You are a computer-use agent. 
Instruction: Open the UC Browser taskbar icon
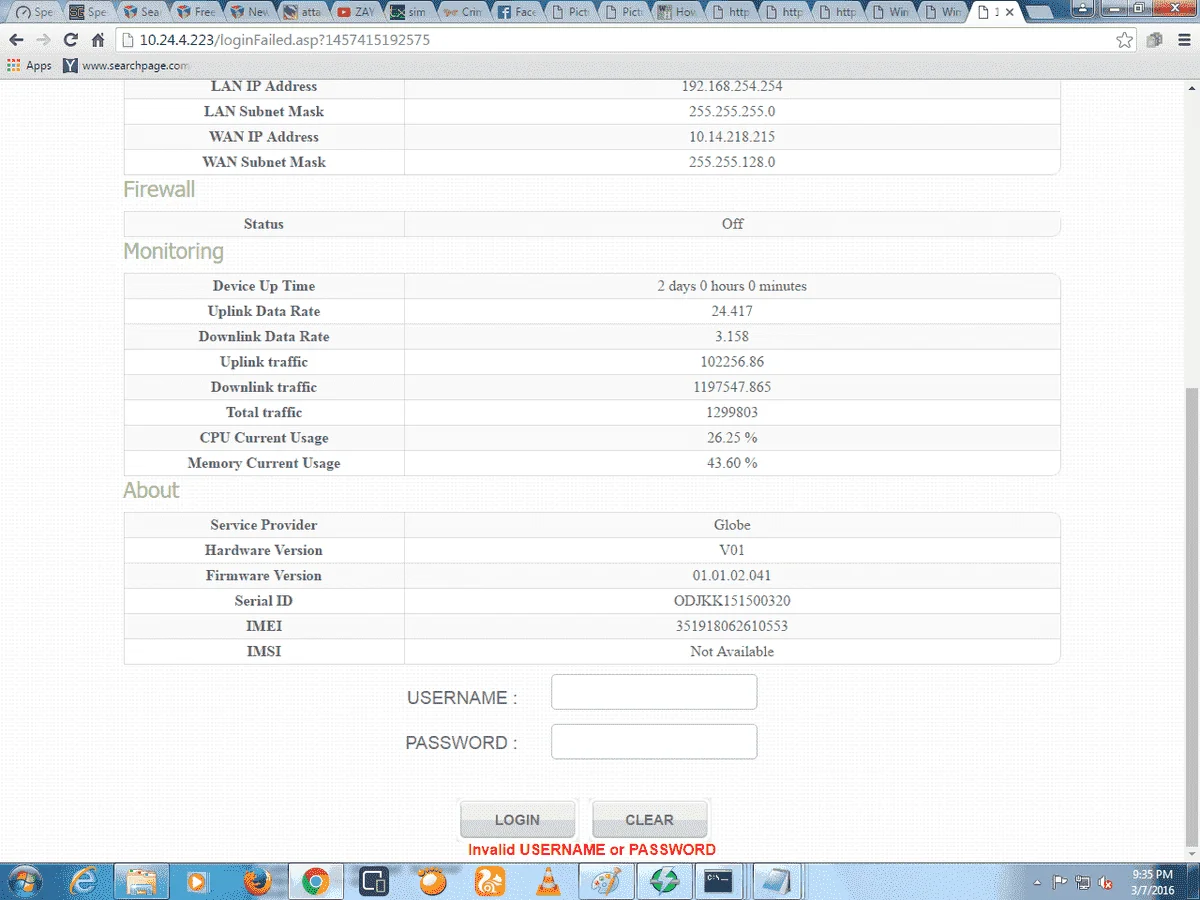[490, 881]
